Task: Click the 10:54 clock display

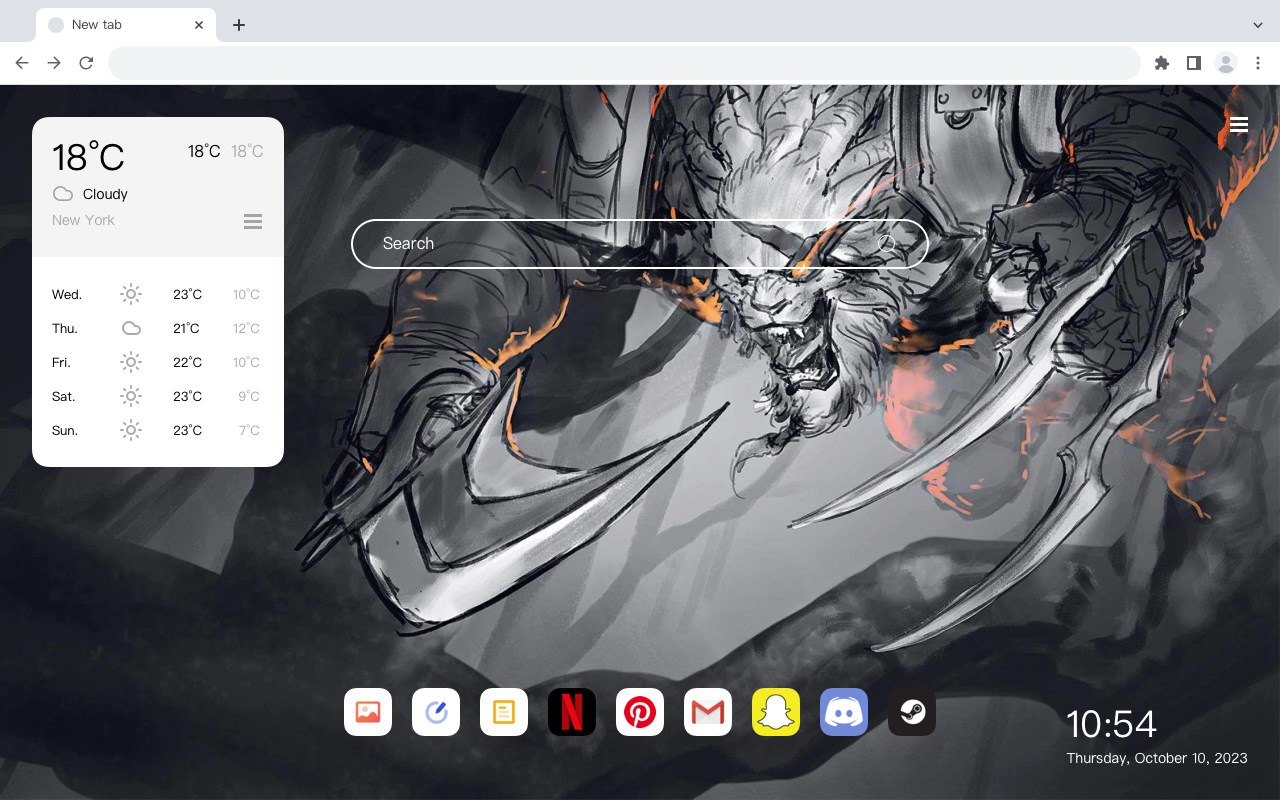Action: tap(1111, 724)
